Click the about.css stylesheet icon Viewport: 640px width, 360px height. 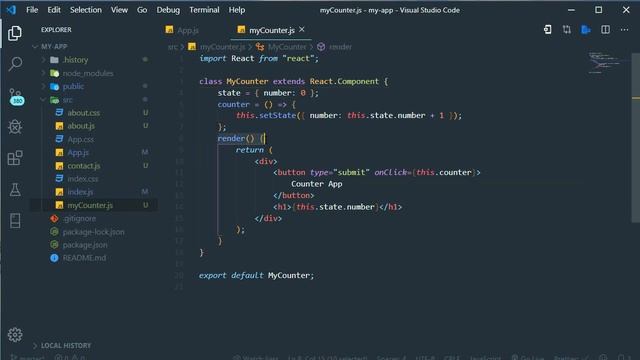coord(60,112)
